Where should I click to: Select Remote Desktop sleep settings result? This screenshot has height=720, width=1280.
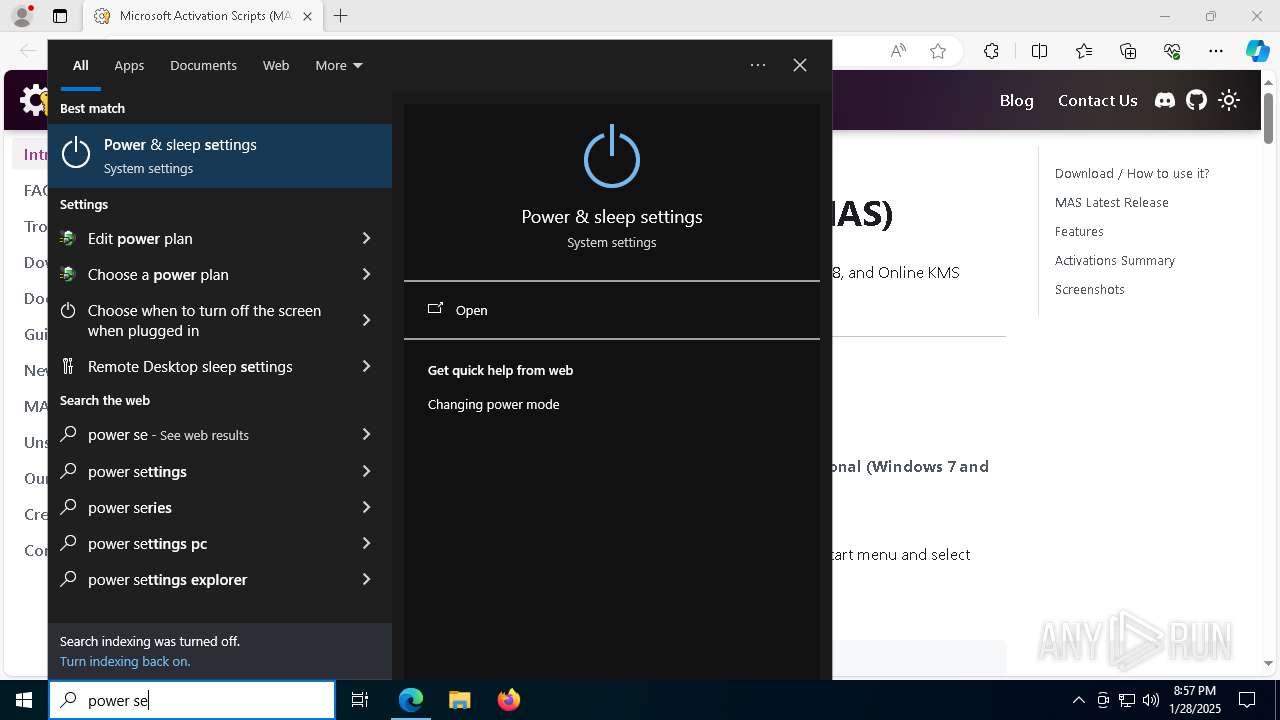[x=195, y=366]
